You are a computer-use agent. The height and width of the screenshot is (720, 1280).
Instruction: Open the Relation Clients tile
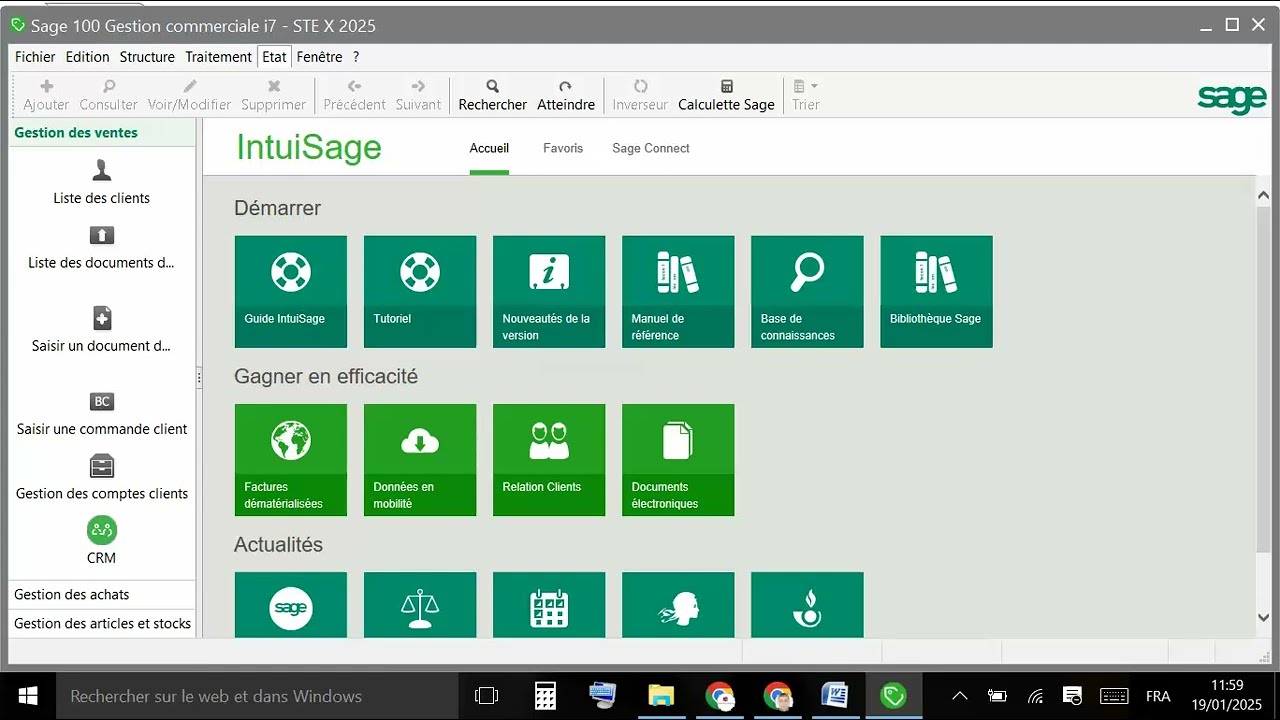coord(549,460)
